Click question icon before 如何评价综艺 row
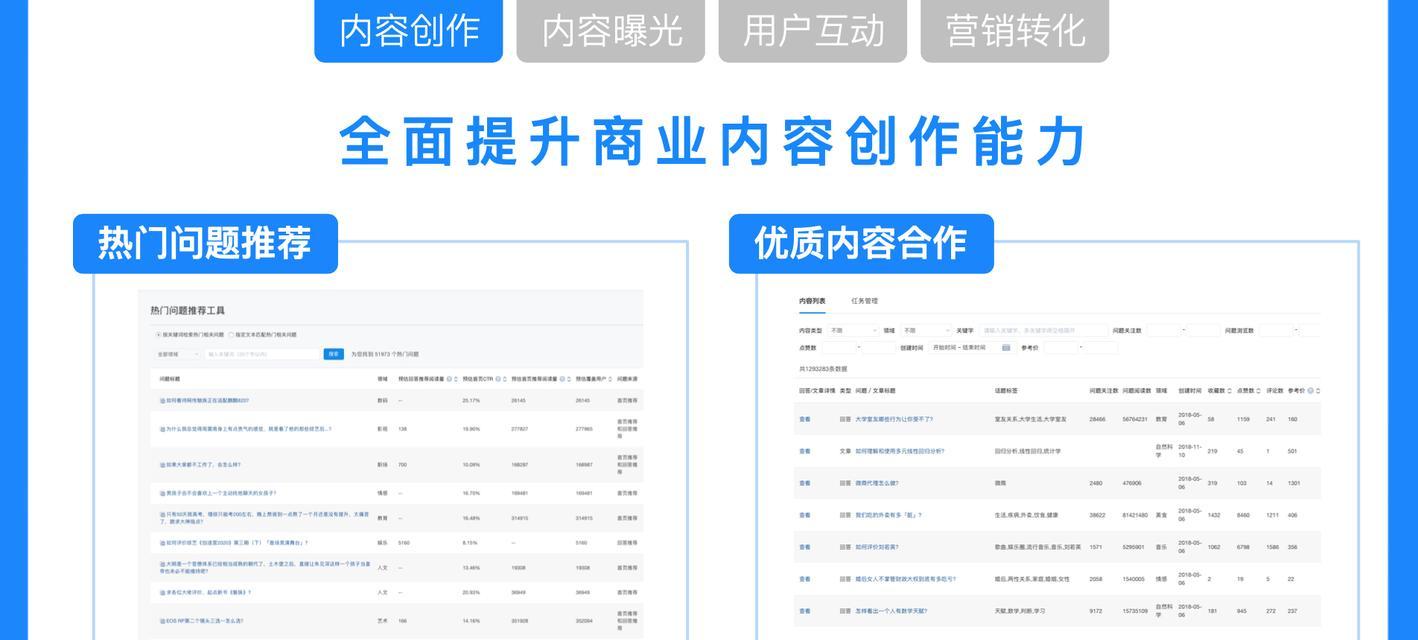The height and width of the screenshot is (640, 1418). pyautogui.click(x=162, y=543)
